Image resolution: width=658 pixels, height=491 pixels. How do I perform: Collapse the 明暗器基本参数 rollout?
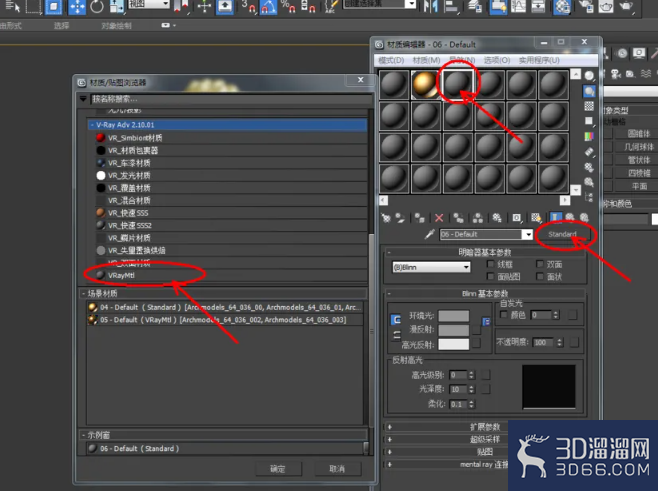(484, 252)
